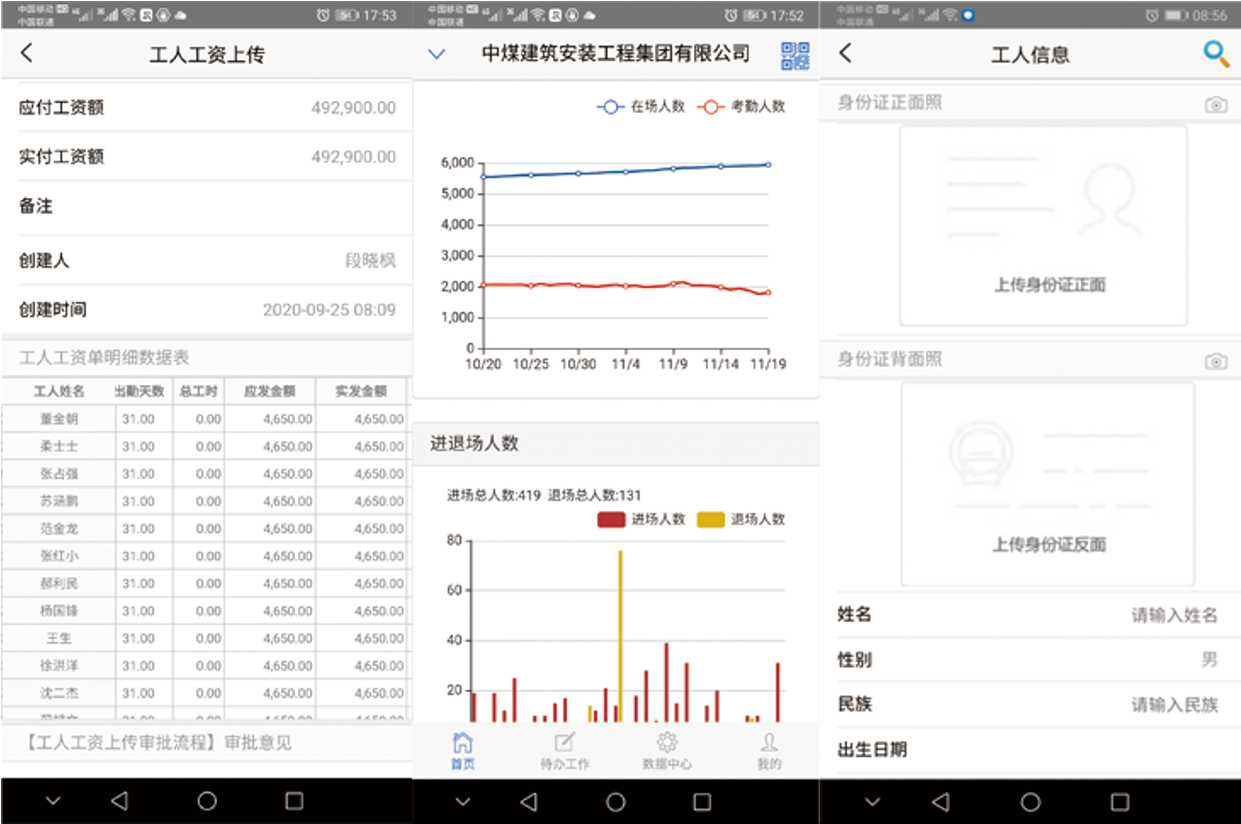Image resolution: width=1241 pixels, height=824 pixels.
Task: Tap camera icon beside 身份证正面照
Action: pos(1215,104)
